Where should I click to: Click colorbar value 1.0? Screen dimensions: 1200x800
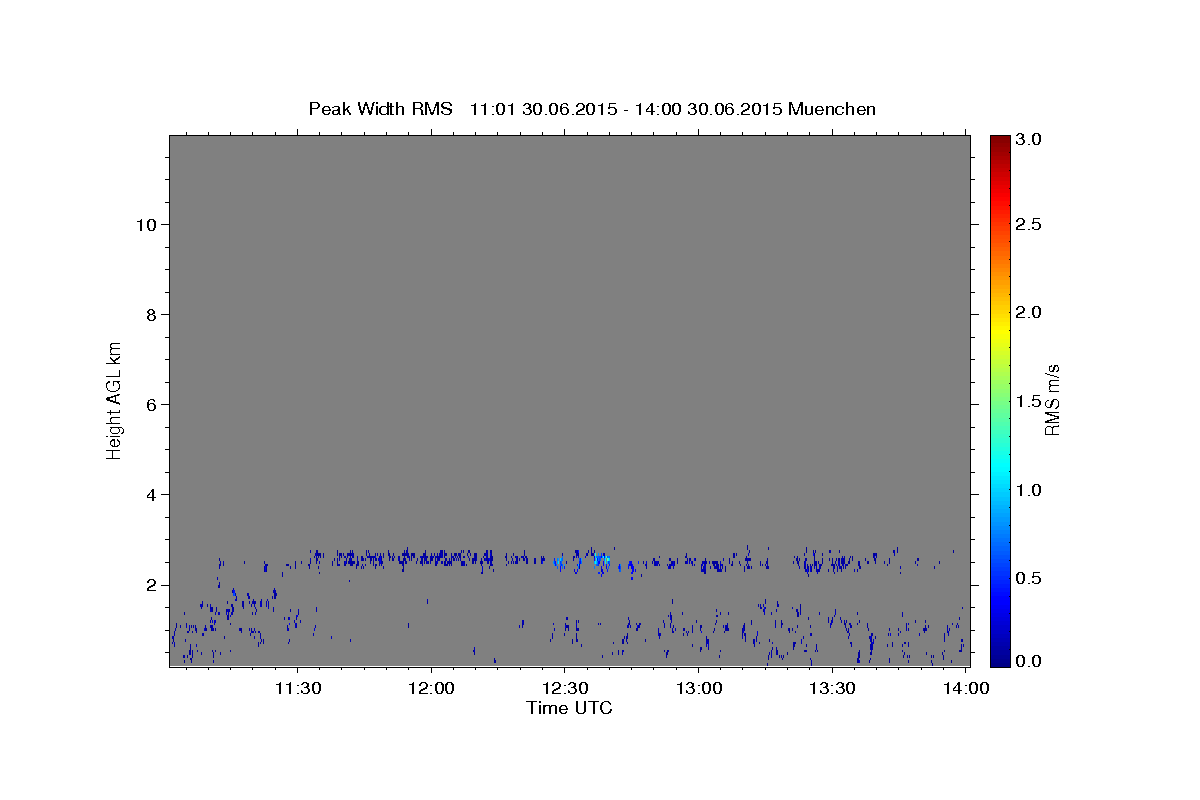1030,490
